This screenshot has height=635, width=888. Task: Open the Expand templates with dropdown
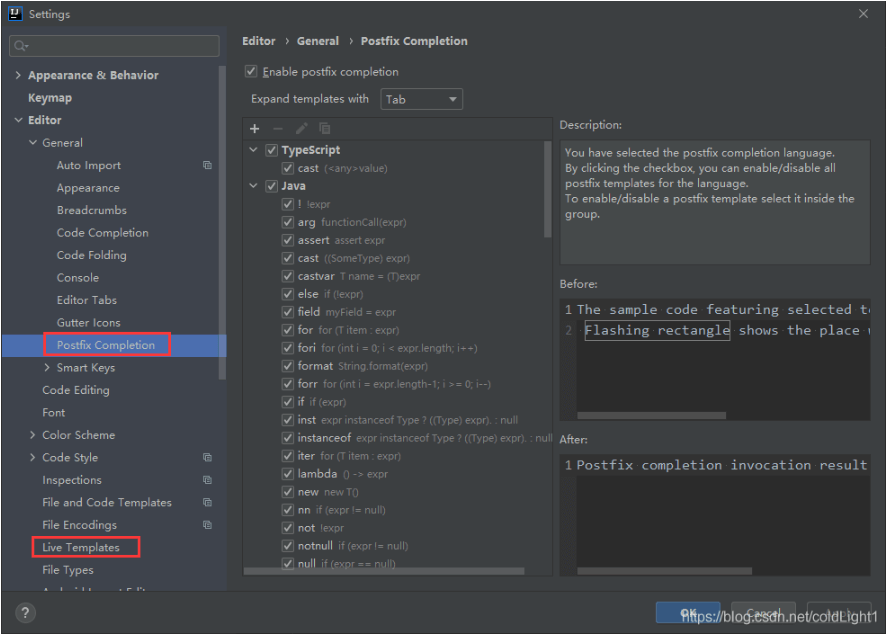click(x=421, y=99)
